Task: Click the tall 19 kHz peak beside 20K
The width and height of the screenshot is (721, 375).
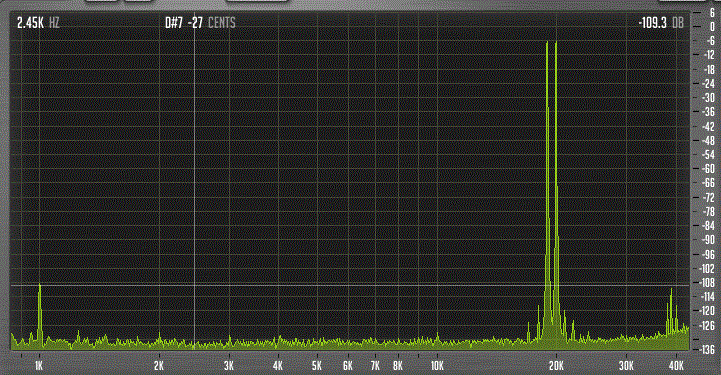Action: coord(547,184)
